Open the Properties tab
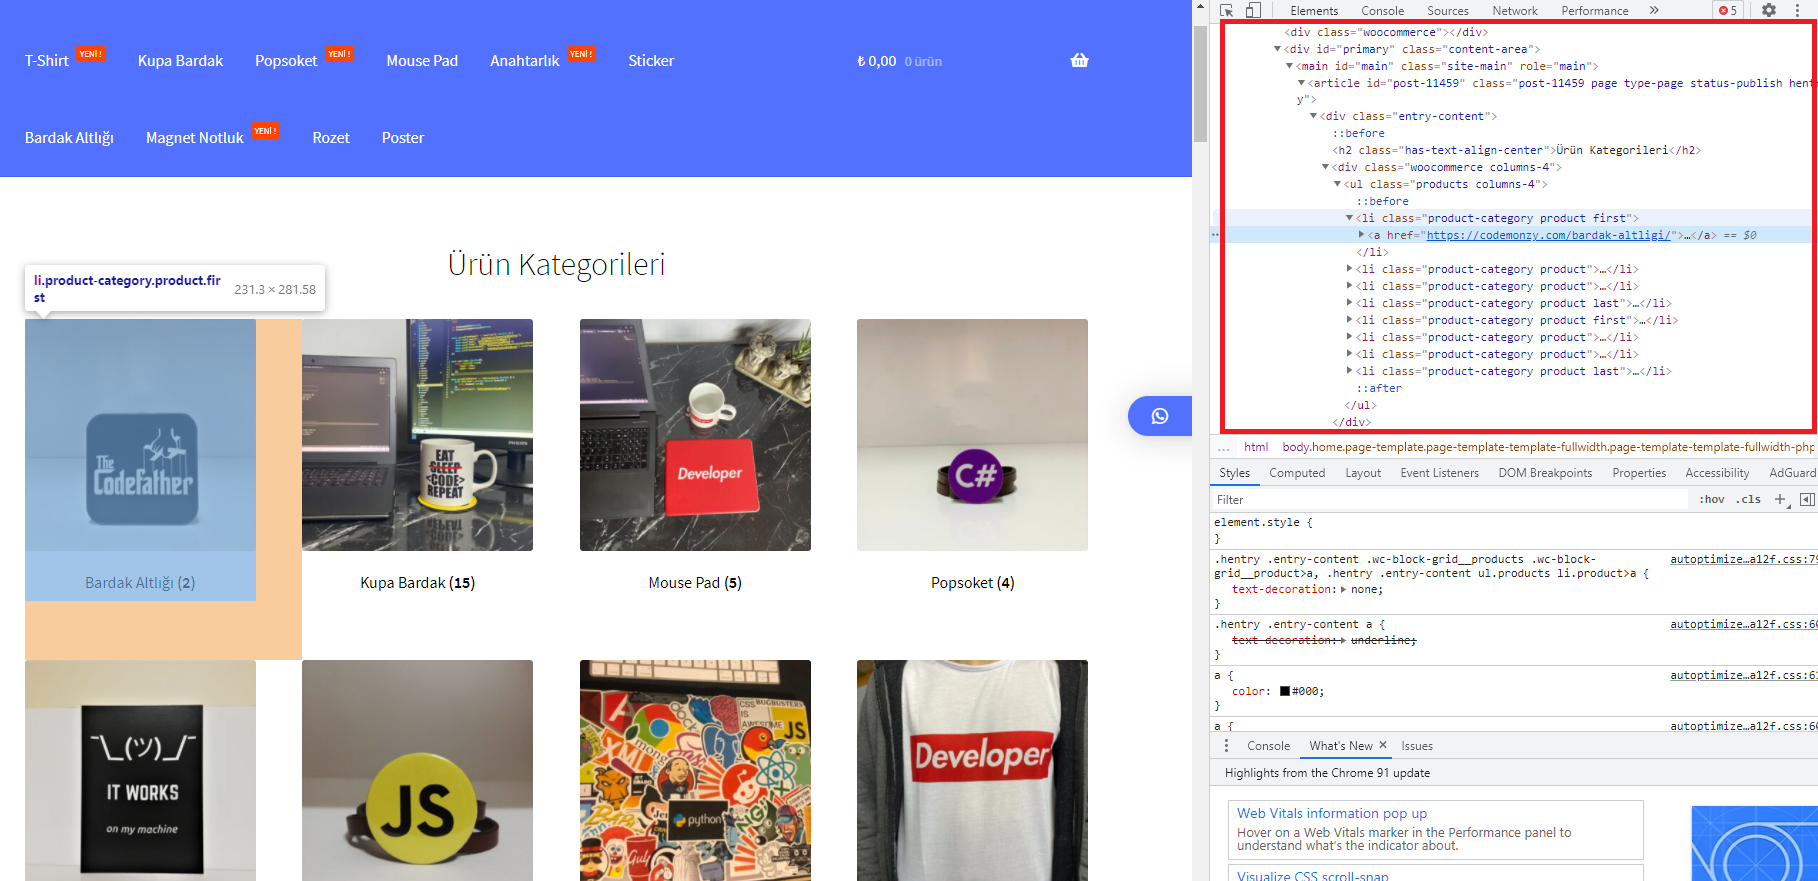1818x881 pixels. pyautogui.click(x=1639, y=473)
